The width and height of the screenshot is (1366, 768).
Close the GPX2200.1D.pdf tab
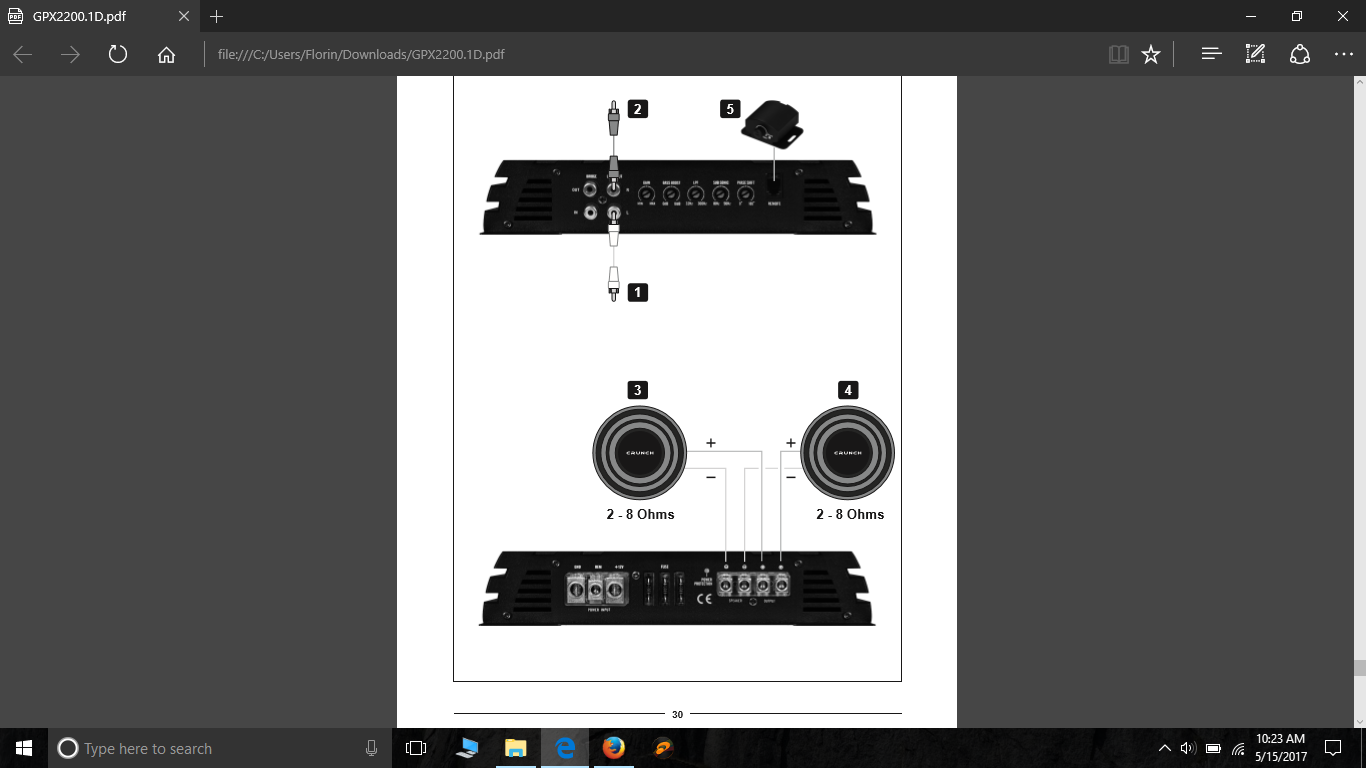[x=184, y=17]
